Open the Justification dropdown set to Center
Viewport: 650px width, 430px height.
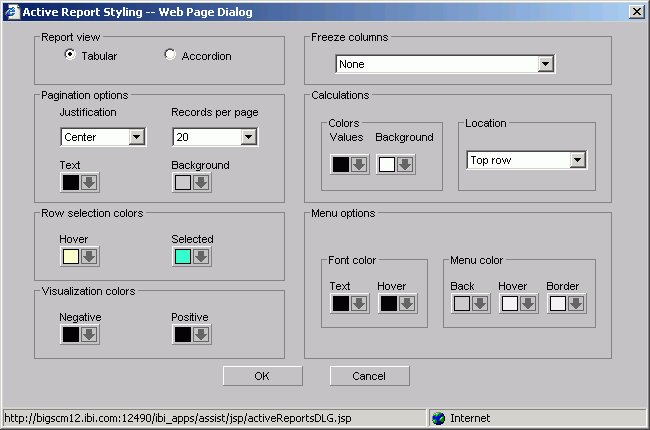[137, 137]
